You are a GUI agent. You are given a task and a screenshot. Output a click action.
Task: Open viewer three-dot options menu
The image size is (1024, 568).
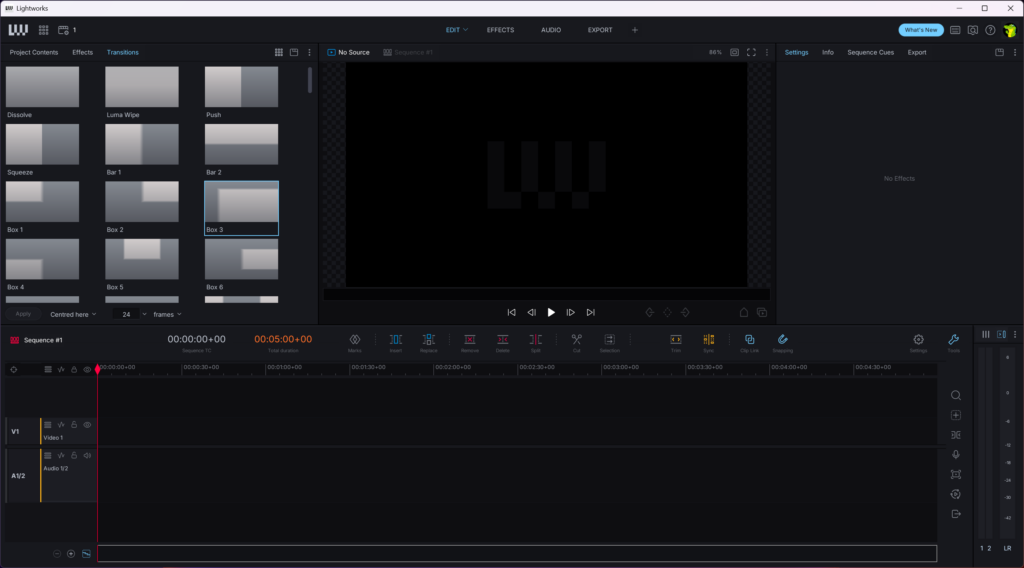767,52
